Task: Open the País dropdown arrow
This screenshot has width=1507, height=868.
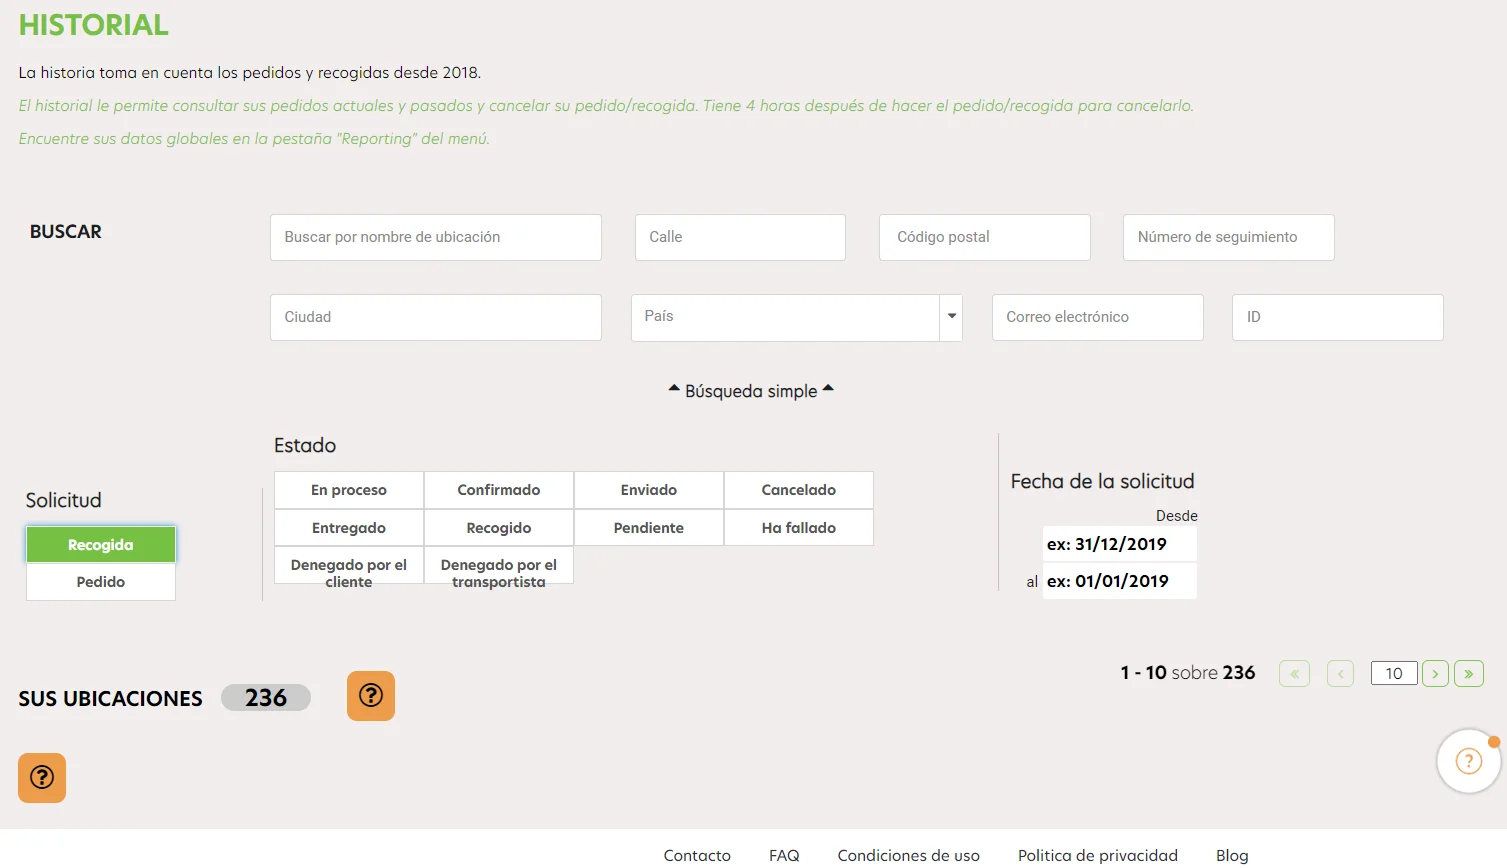Action: [952, 317]
